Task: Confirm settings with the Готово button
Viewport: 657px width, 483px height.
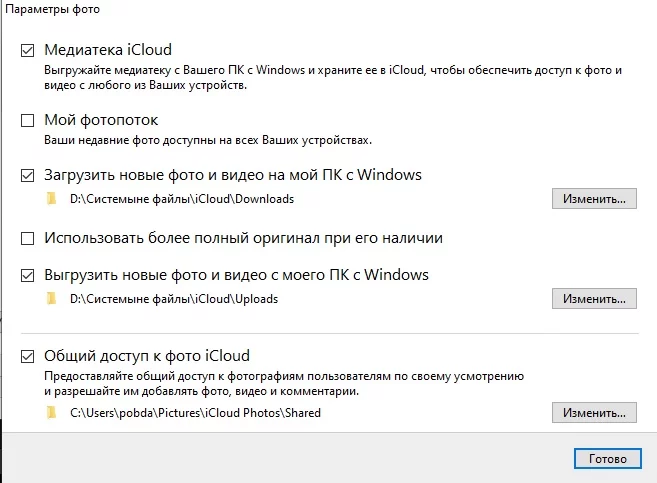Action: (607, 458)
